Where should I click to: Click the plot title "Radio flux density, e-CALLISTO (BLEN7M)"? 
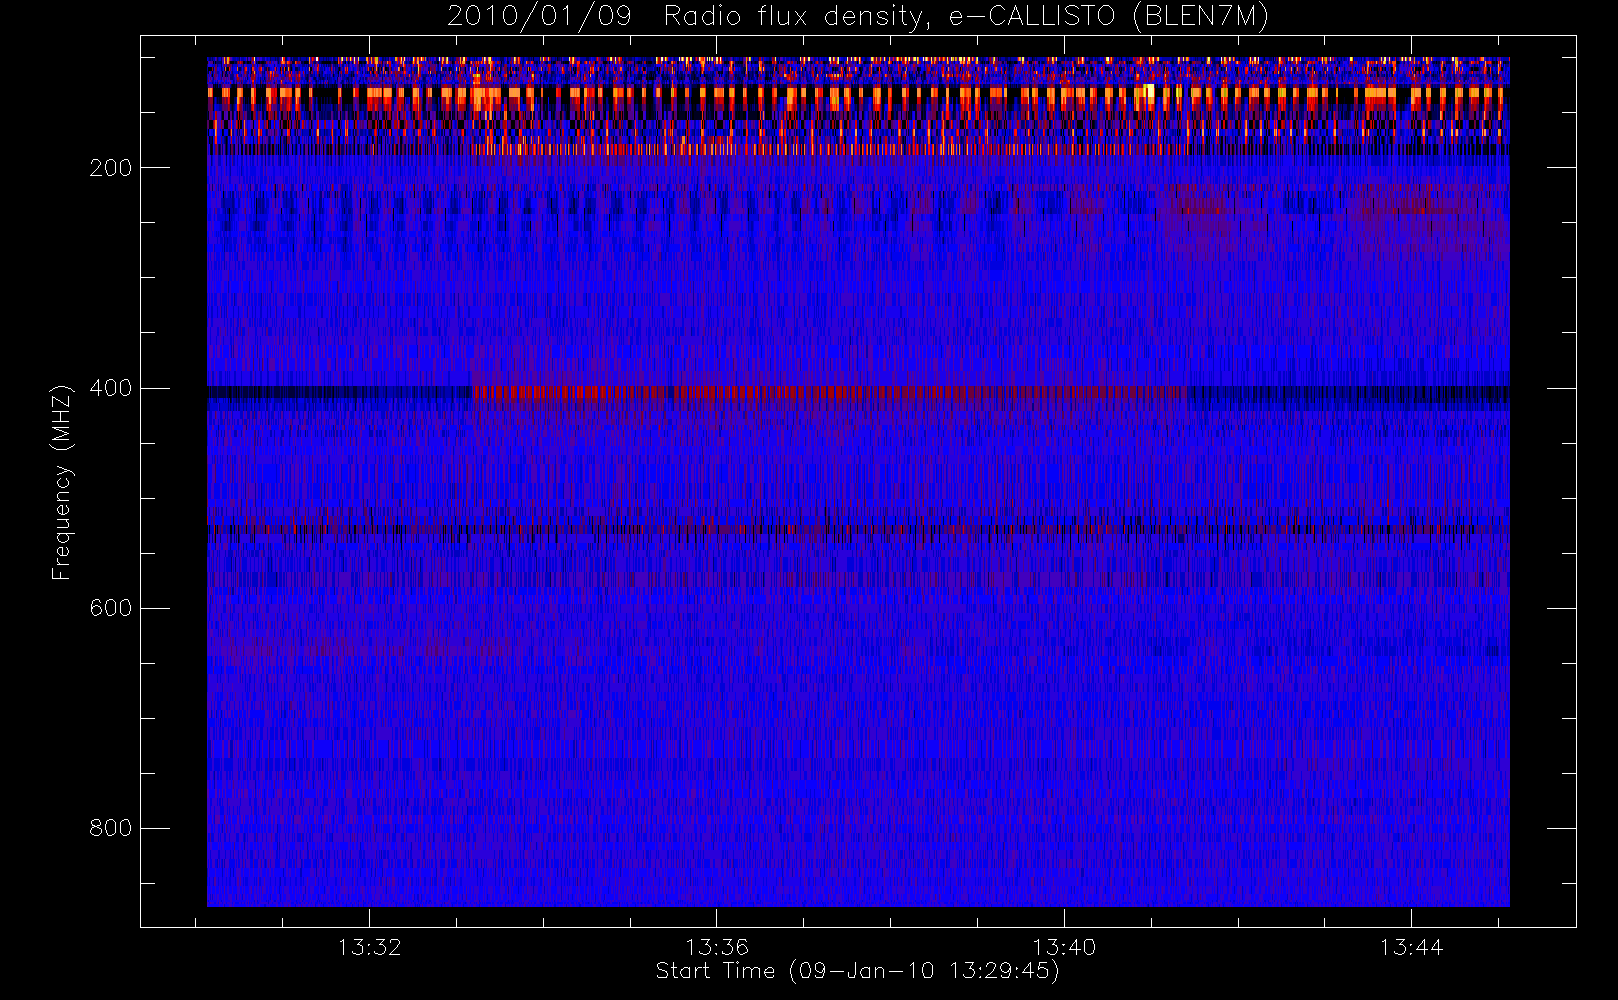point(966,17)
